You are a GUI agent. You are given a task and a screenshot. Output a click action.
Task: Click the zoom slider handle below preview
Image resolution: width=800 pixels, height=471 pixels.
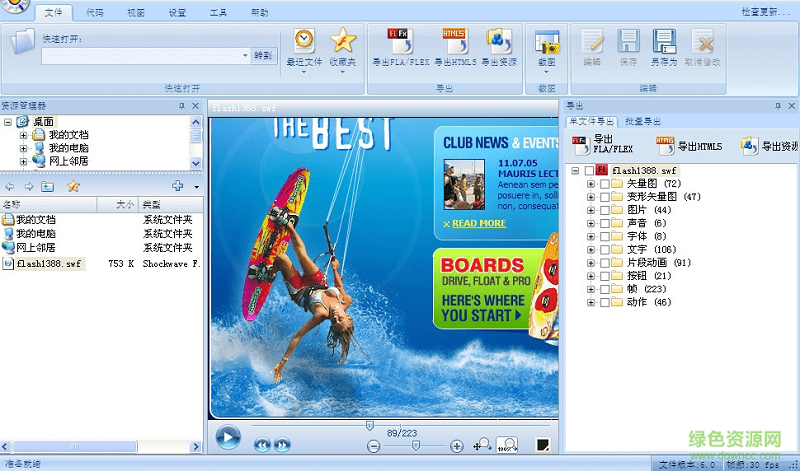coord(414,445)
